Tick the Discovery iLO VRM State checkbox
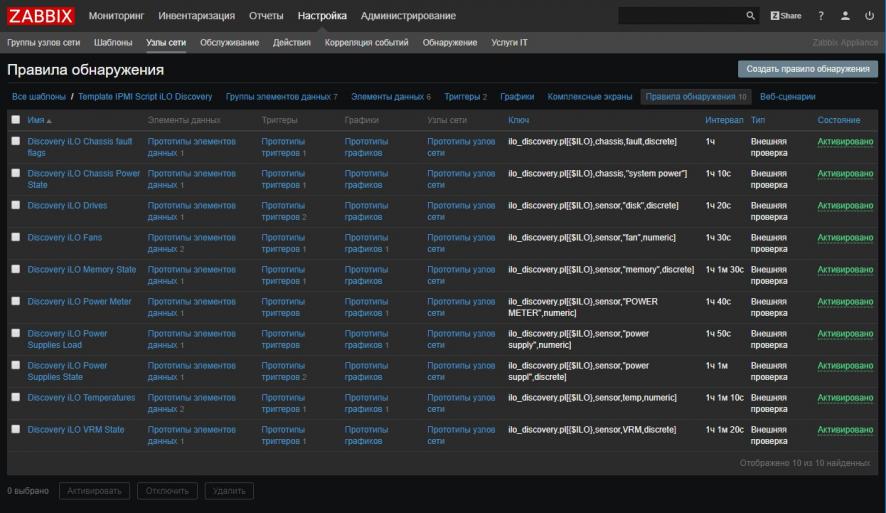Viewport: 886px width, 513px height. point(15,429)
